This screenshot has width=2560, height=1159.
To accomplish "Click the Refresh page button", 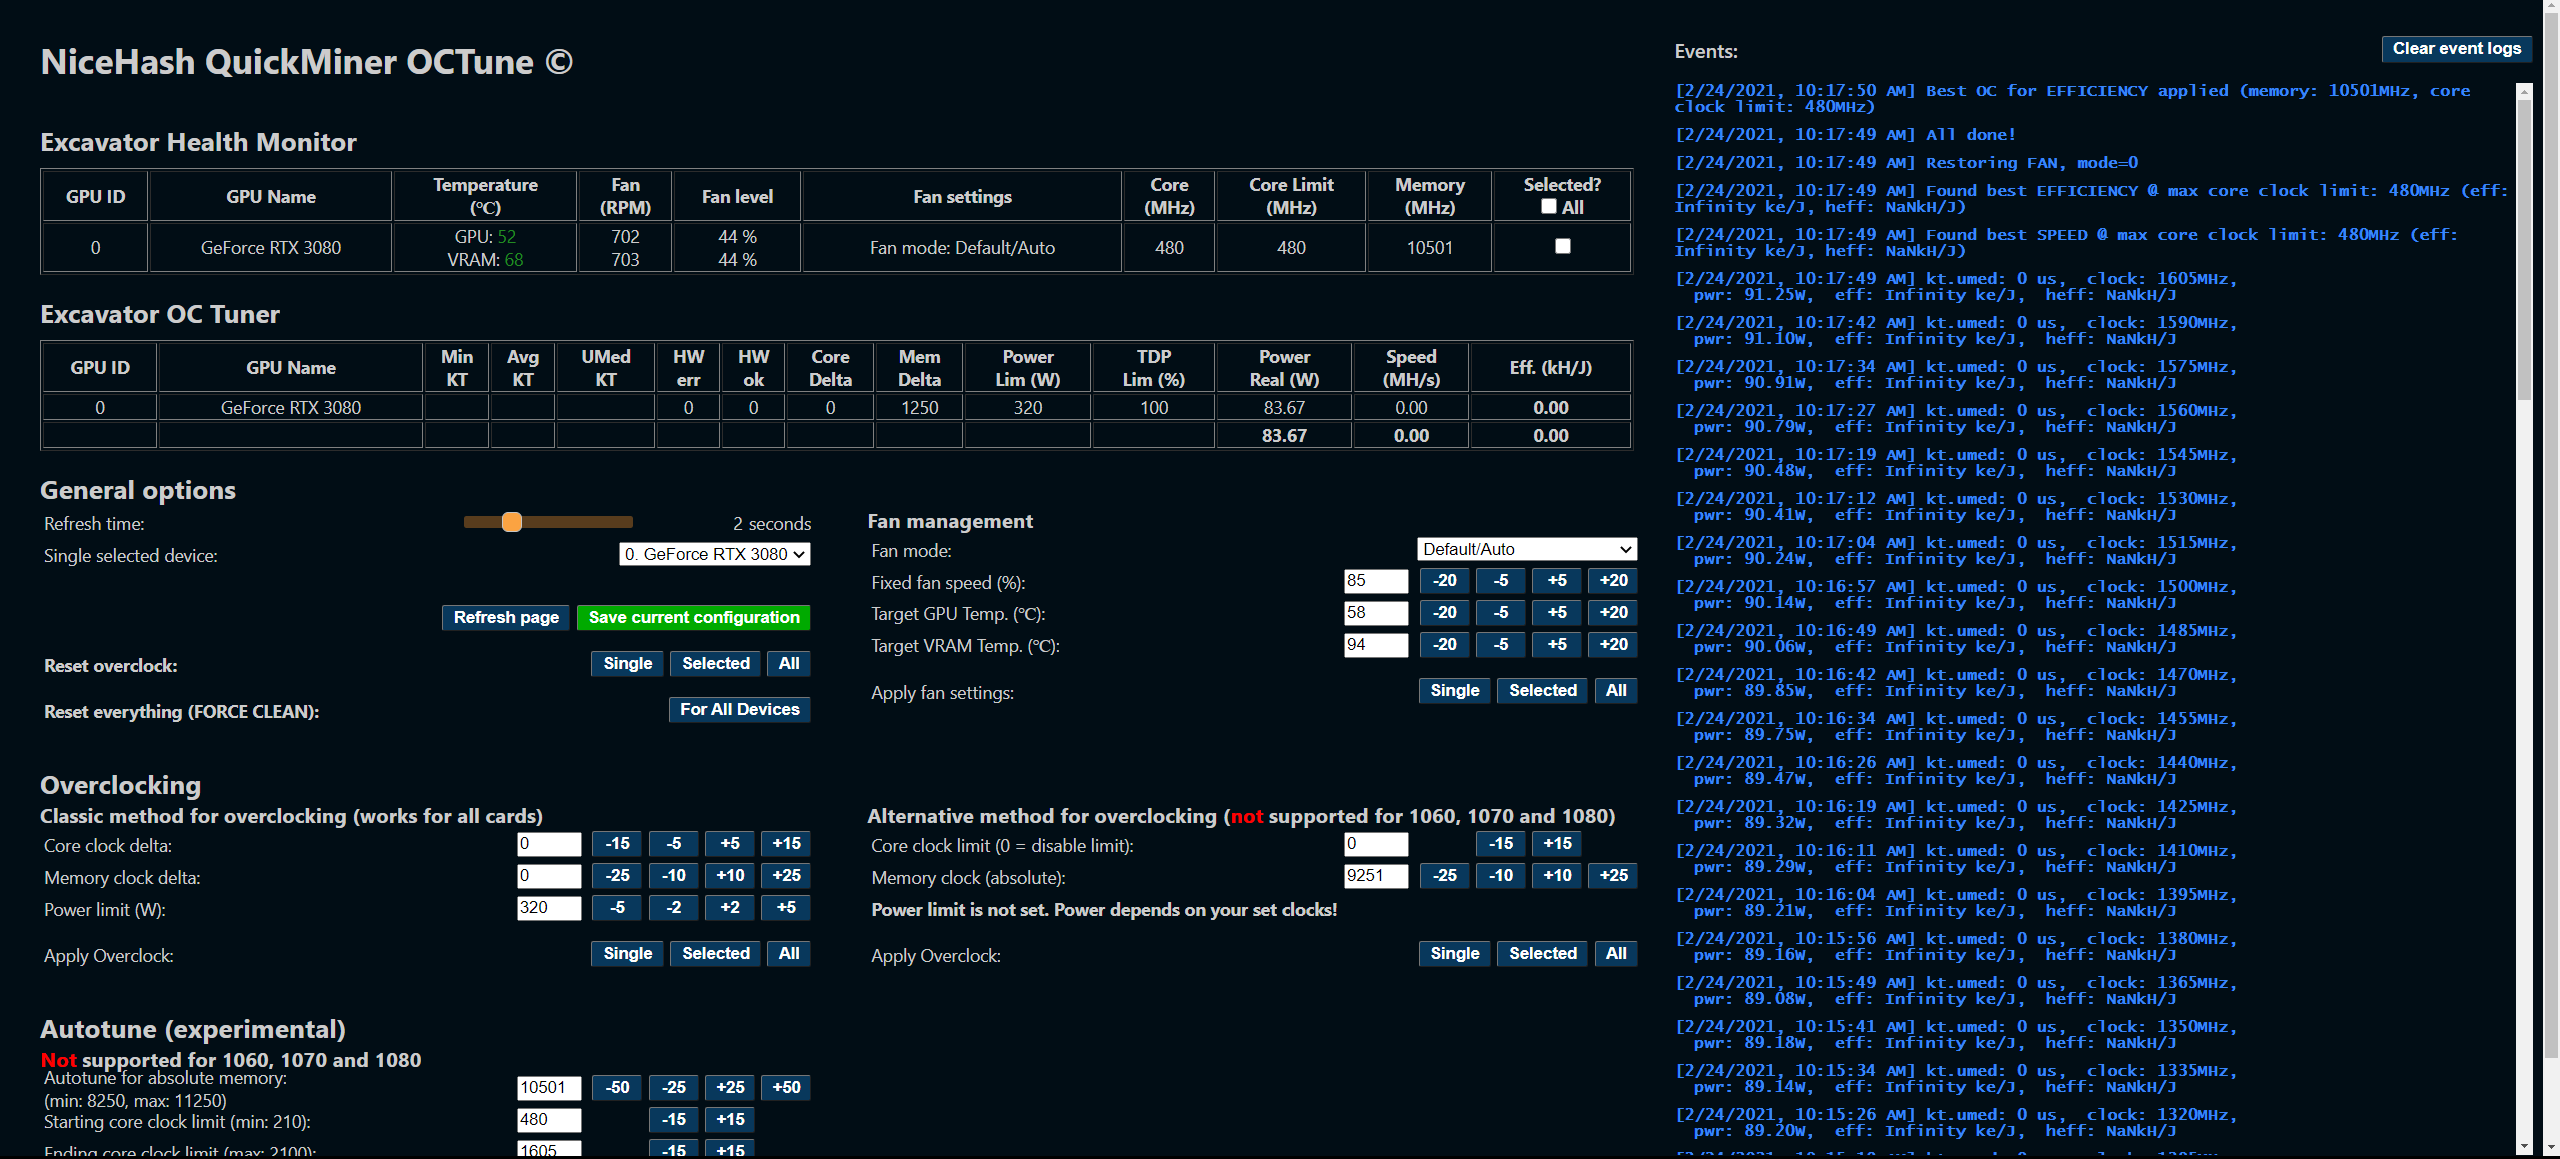I will [505, 617].
